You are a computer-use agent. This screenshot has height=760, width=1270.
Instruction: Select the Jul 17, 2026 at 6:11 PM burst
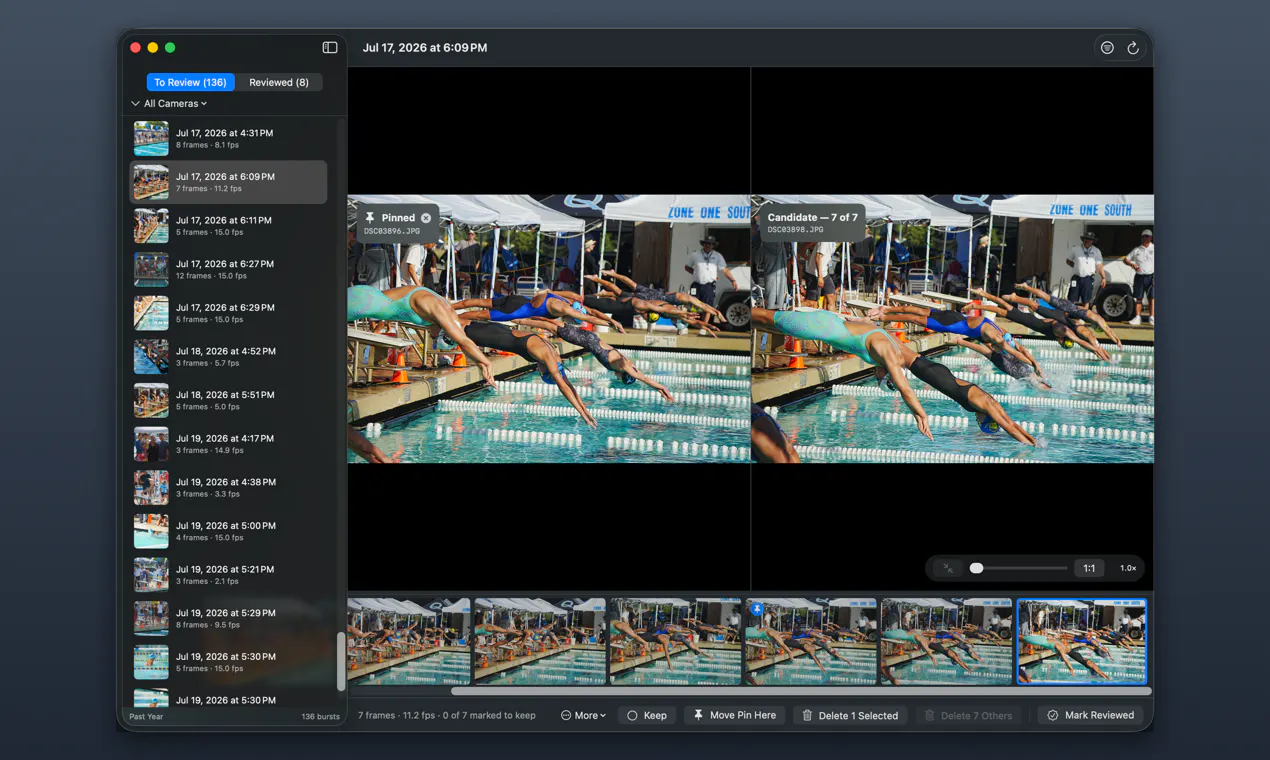point(229,226)
